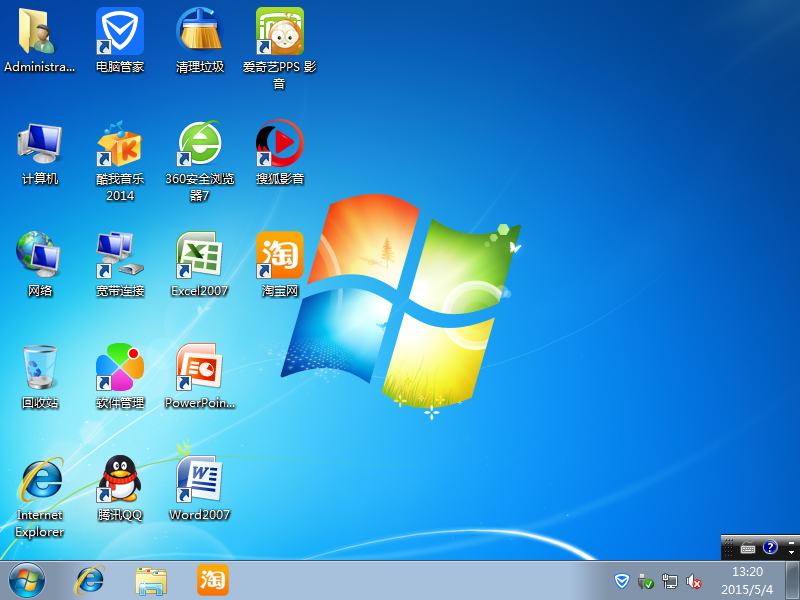This screenshot has height=600, width=800.
Task: Open Windows Explorer from the taskbar
Action: [151, 581]
